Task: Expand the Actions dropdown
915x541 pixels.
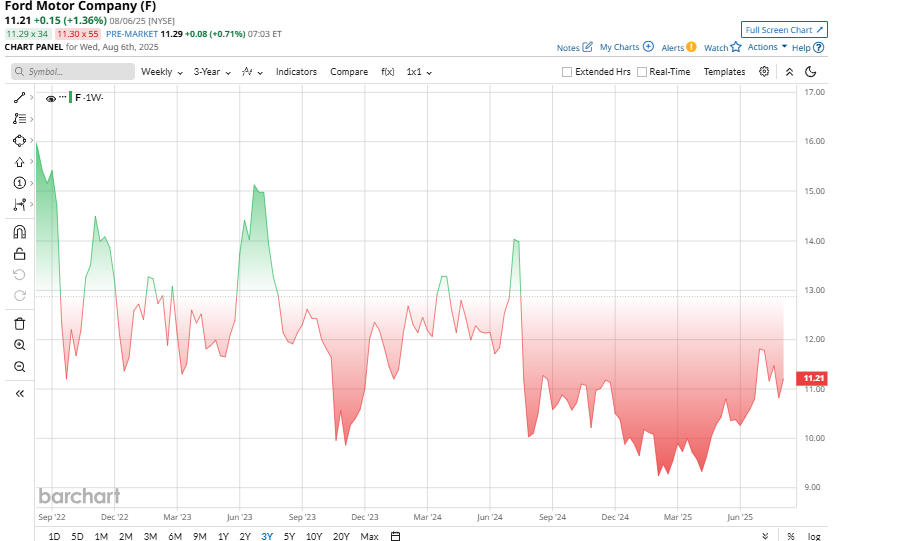Action: pyautogui.click(x=767, y=47)
